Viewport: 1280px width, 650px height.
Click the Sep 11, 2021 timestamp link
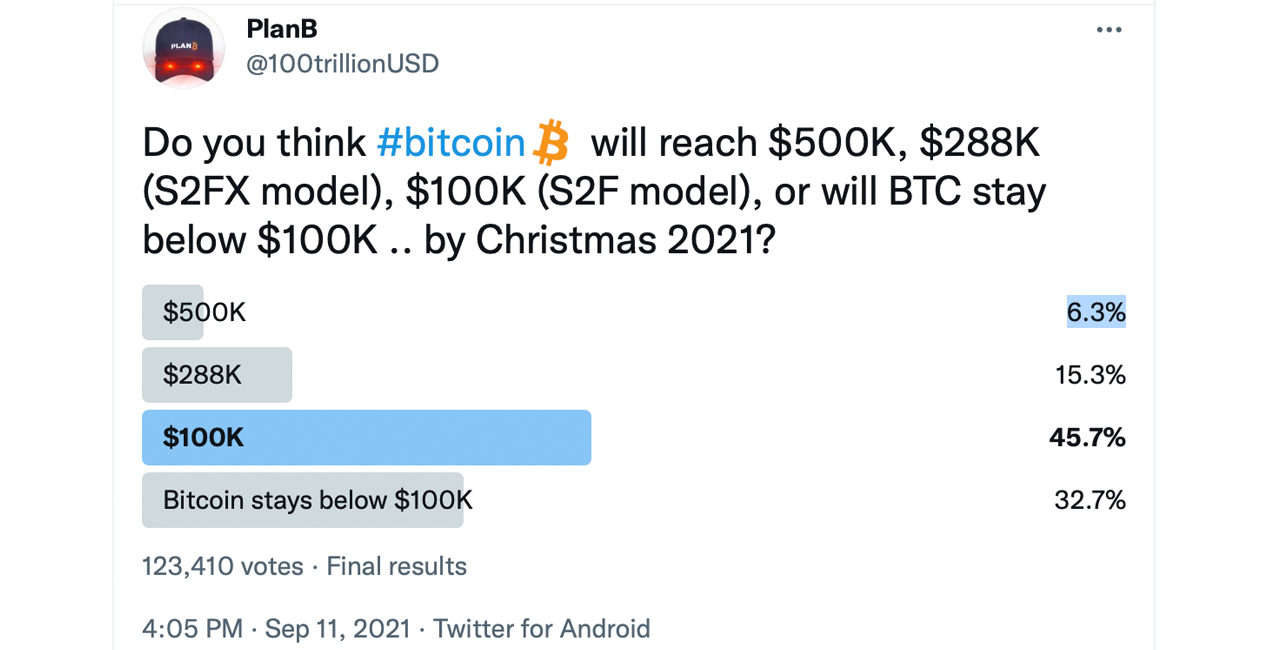[x=337, y=628]
